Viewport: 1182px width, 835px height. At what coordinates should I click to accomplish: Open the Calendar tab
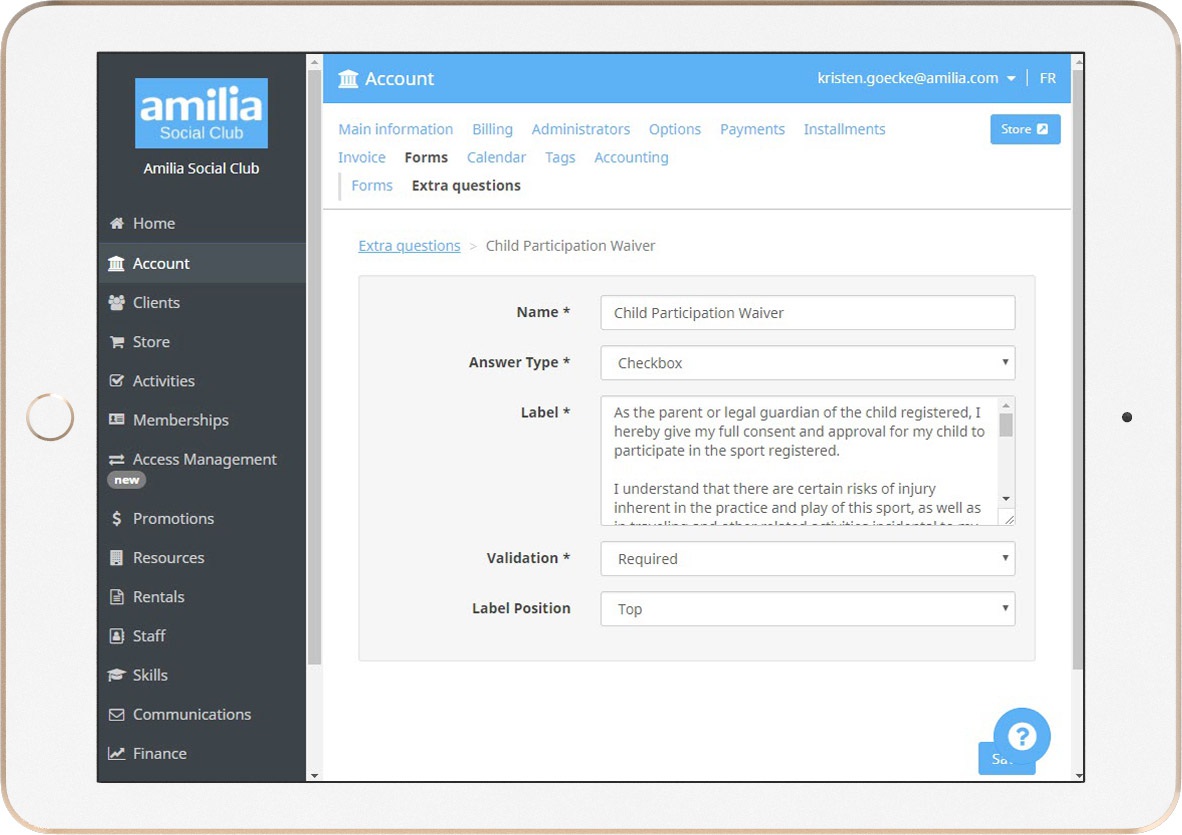pos(496,157)
